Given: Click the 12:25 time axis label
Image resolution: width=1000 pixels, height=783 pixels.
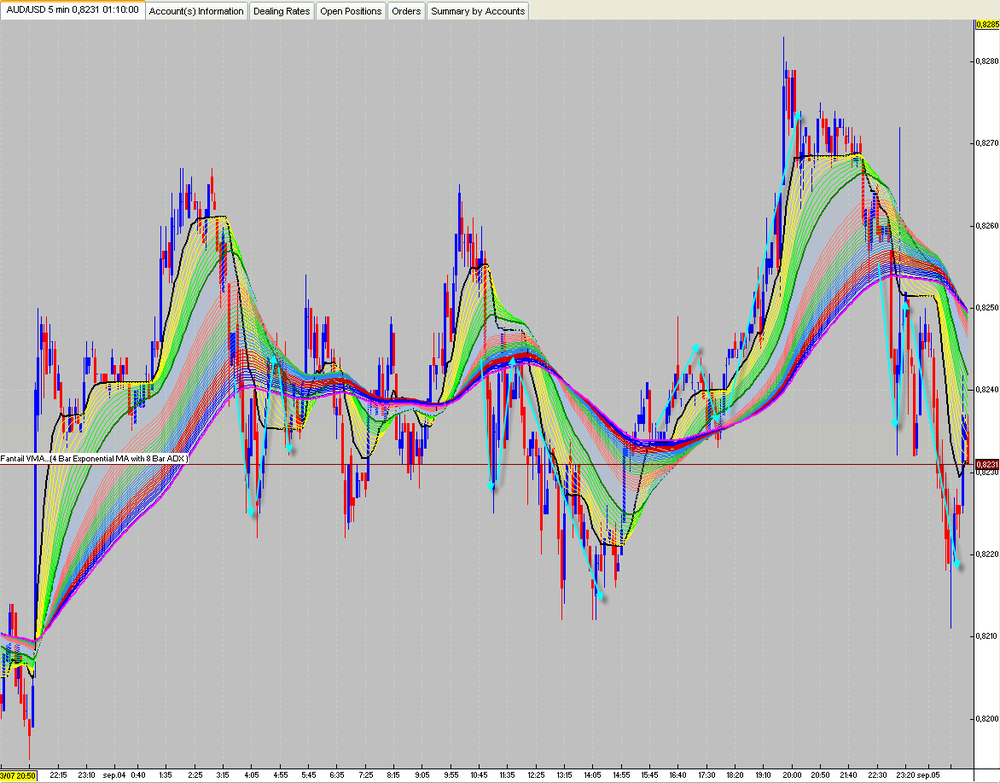Looking at the screenshot, I should (x=536, y=775).
